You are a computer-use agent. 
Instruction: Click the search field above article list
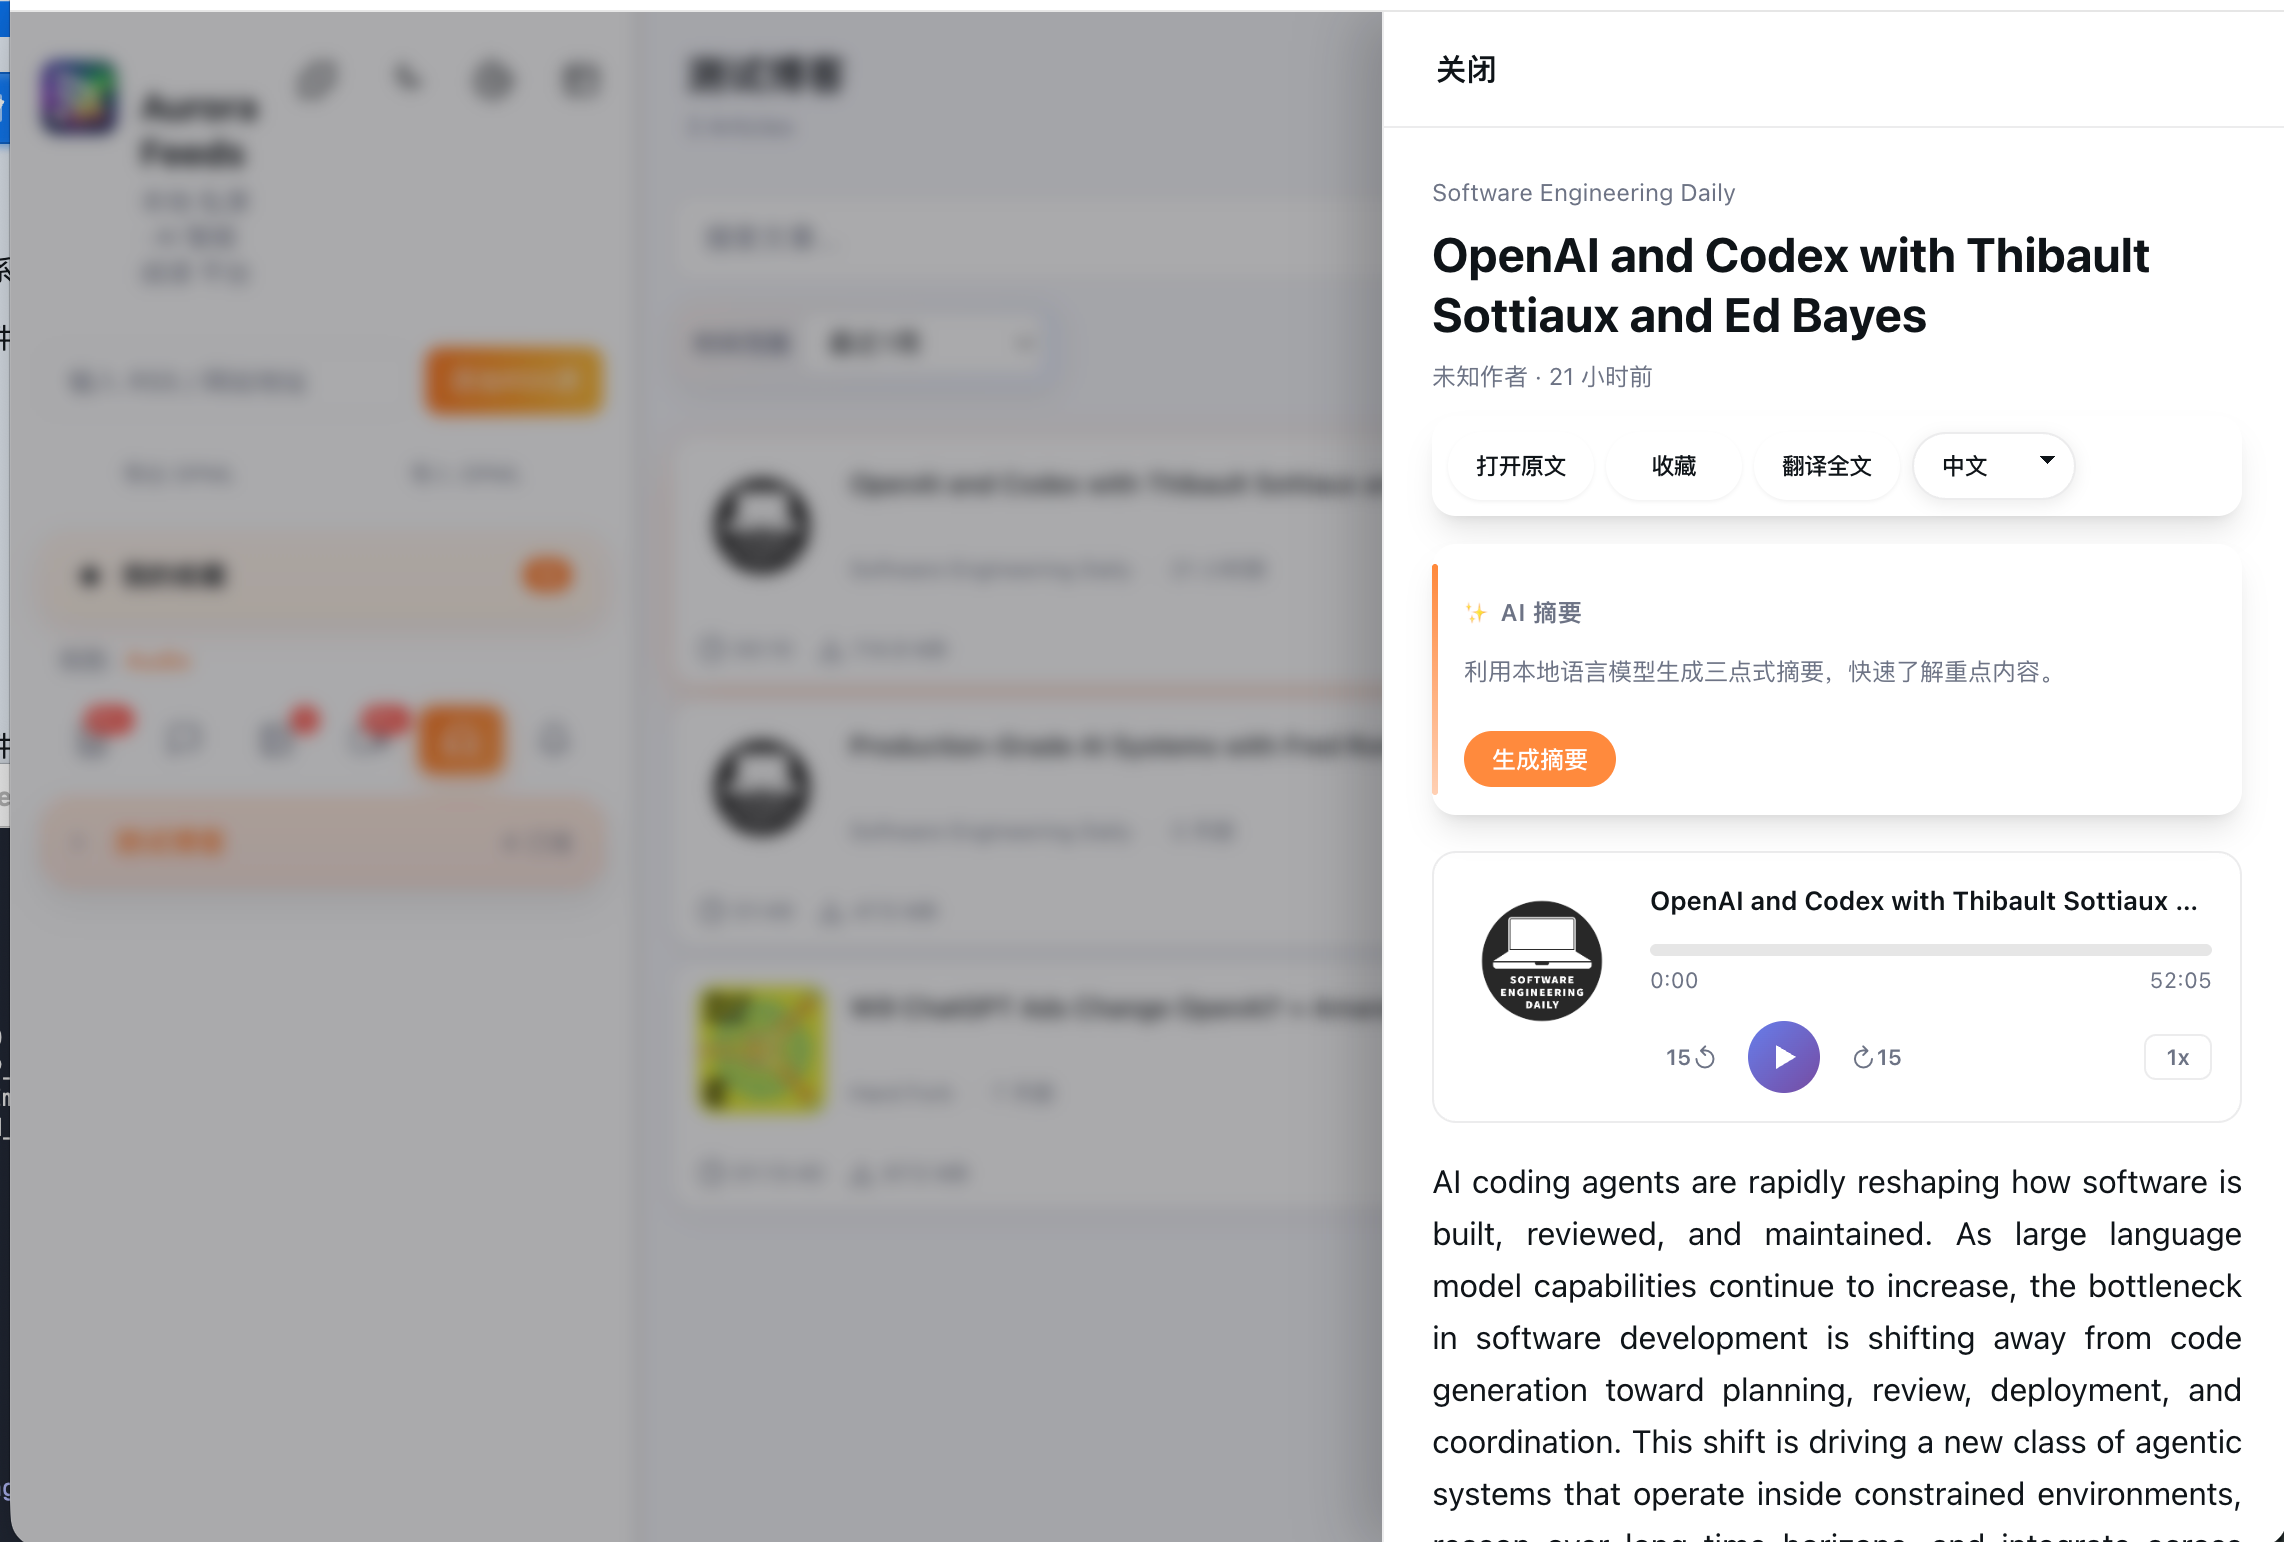tap(1000, 238)
